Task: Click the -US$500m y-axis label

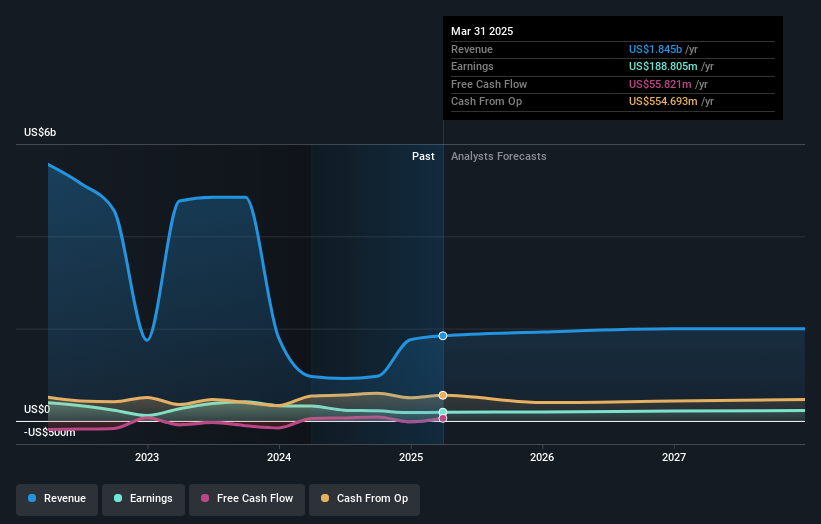Action: pyautogui.click(x=50, y=432)
